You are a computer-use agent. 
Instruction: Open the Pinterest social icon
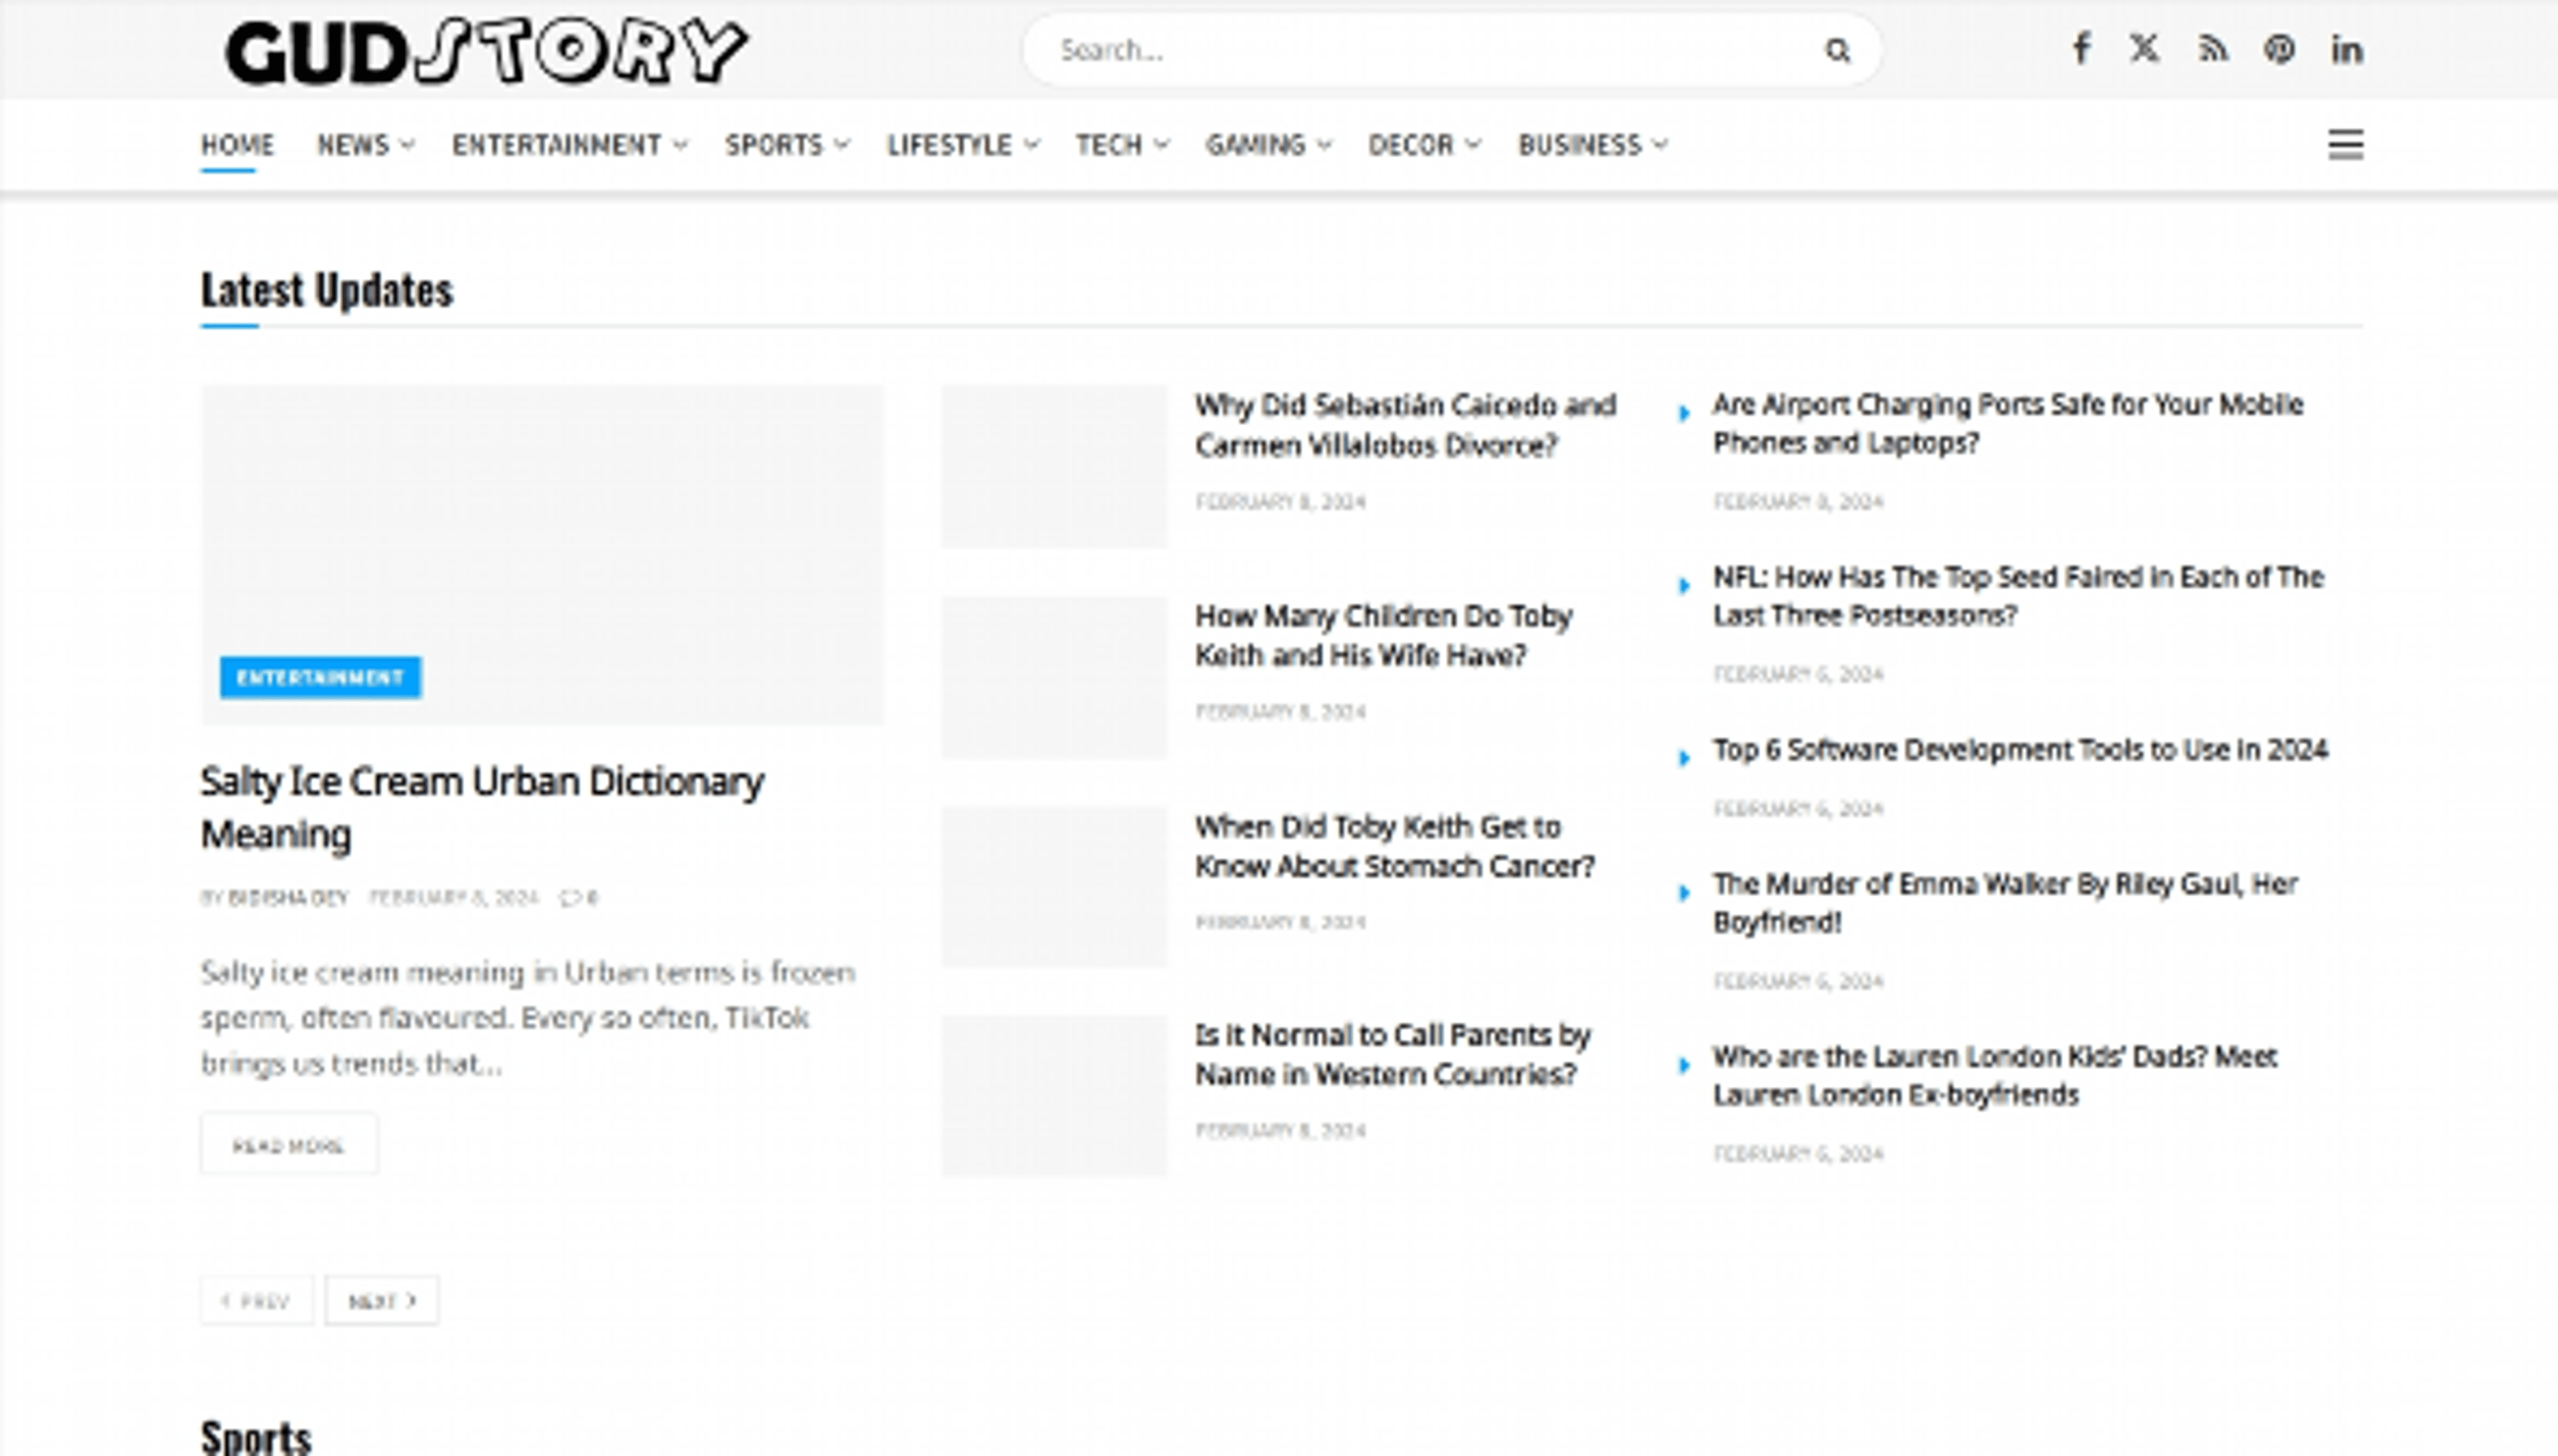[x=2279, y=48]
